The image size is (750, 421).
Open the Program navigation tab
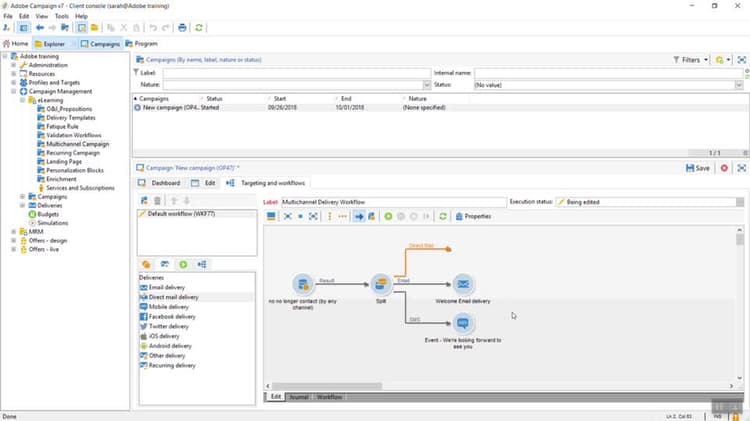click(x=142, y=44)
